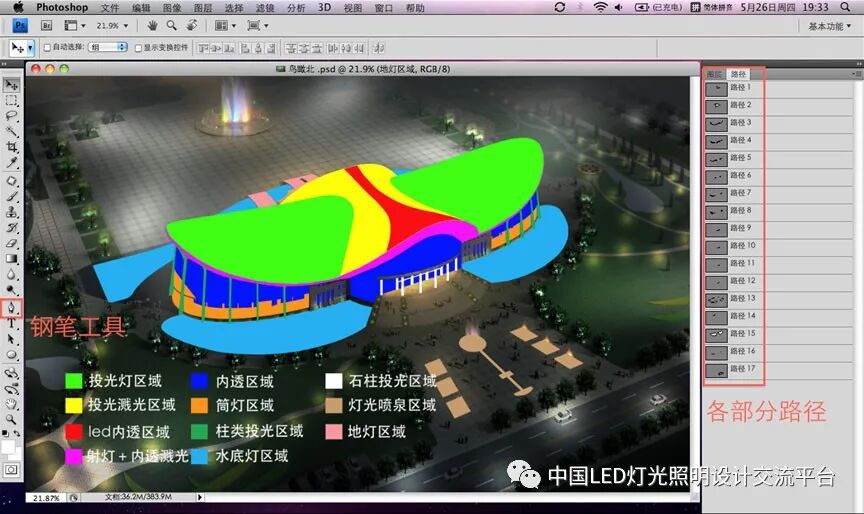Click the foreground color swatch
The height and width of the screenshot is (514, 864).
[8, 446]
